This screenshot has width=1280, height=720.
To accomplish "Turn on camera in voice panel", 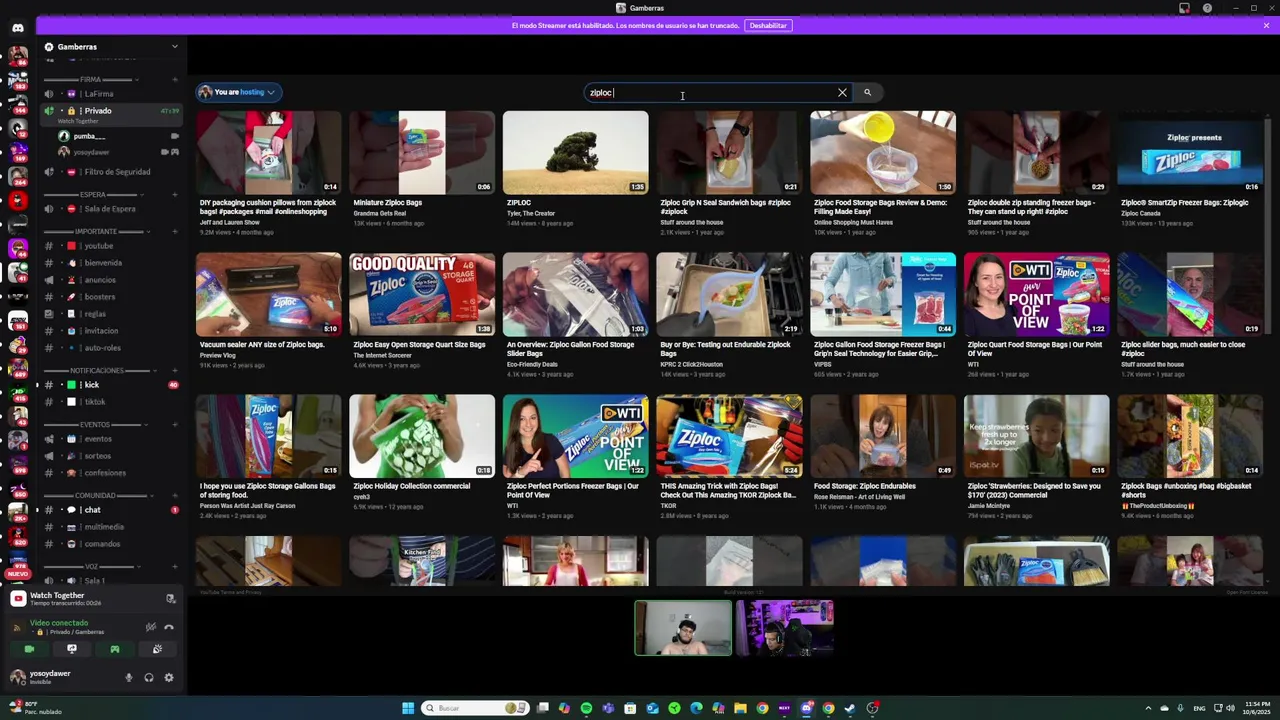I will pyautogui.click(x=29, y=649).
